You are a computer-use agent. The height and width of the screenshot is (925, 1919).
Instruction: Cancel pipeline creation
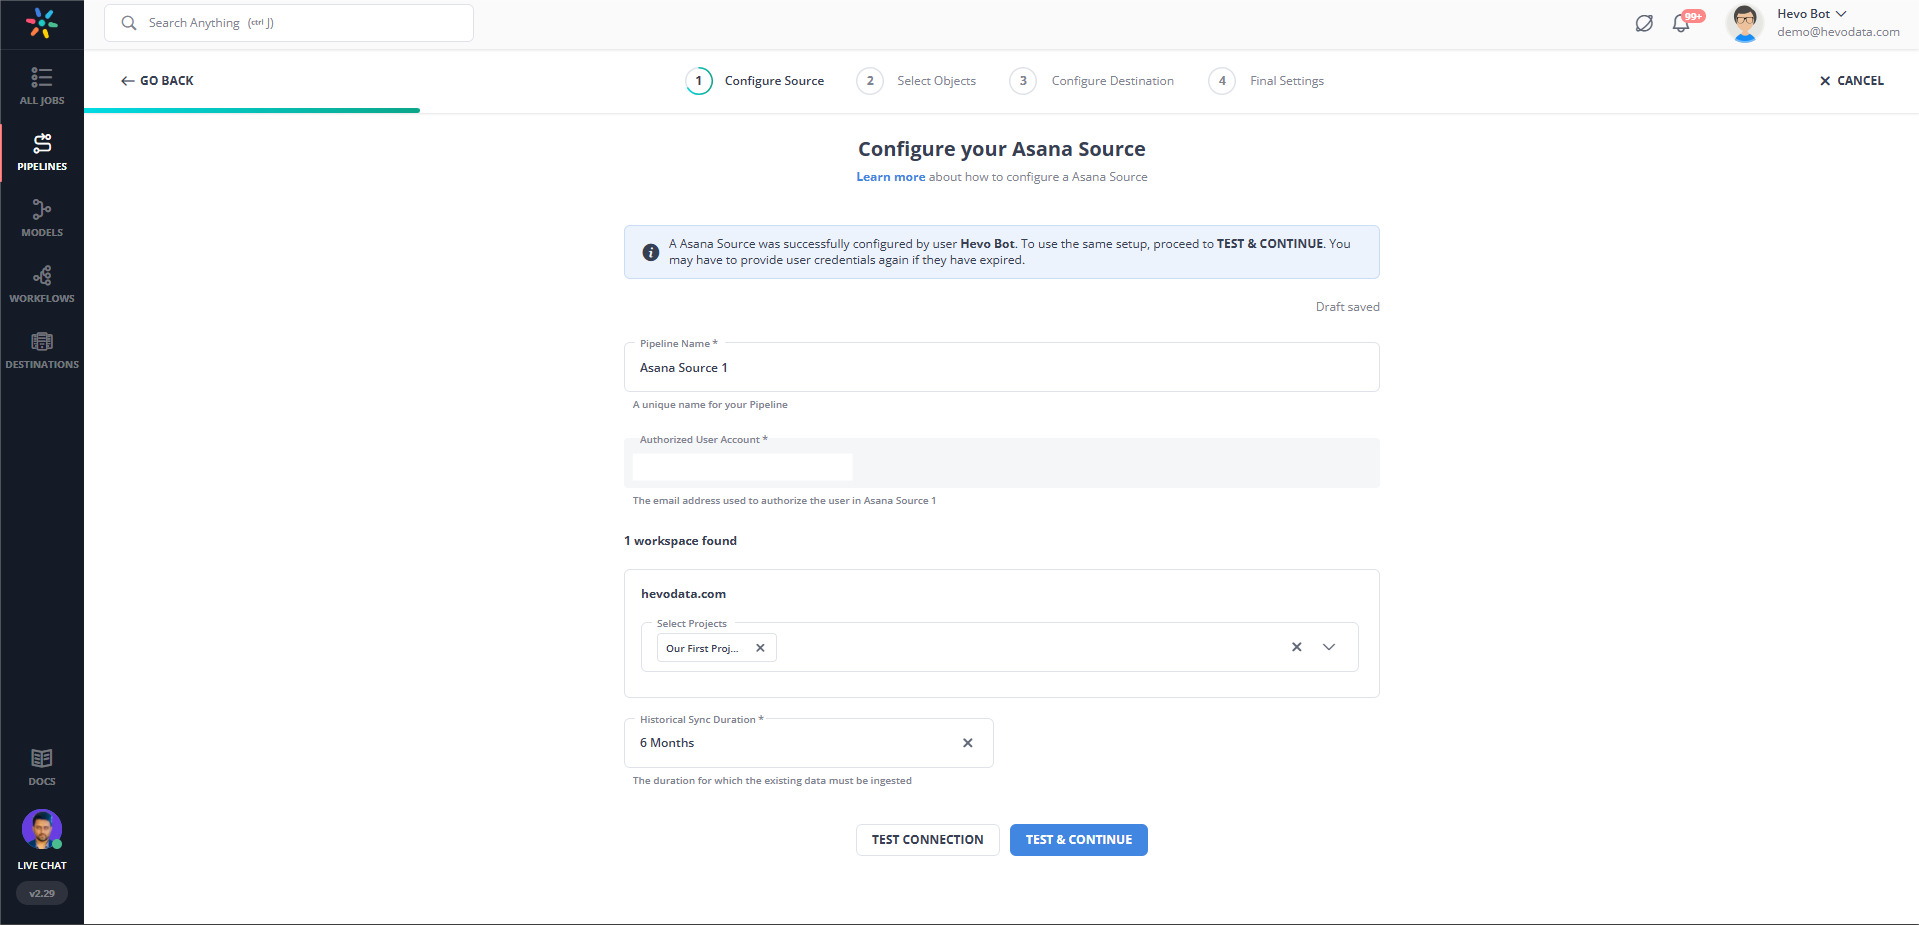[x=1852, y=81]
